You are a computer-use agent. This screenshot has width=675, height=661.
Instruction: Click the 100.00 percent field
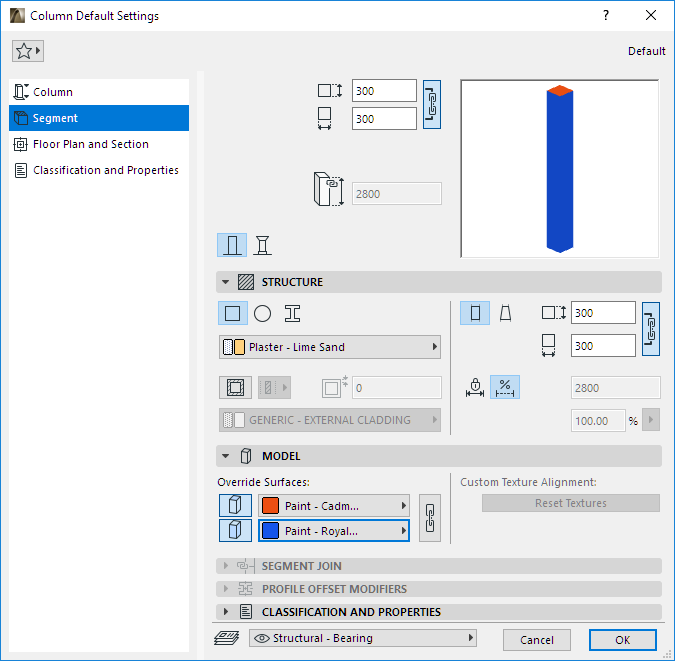coord(598,421)
